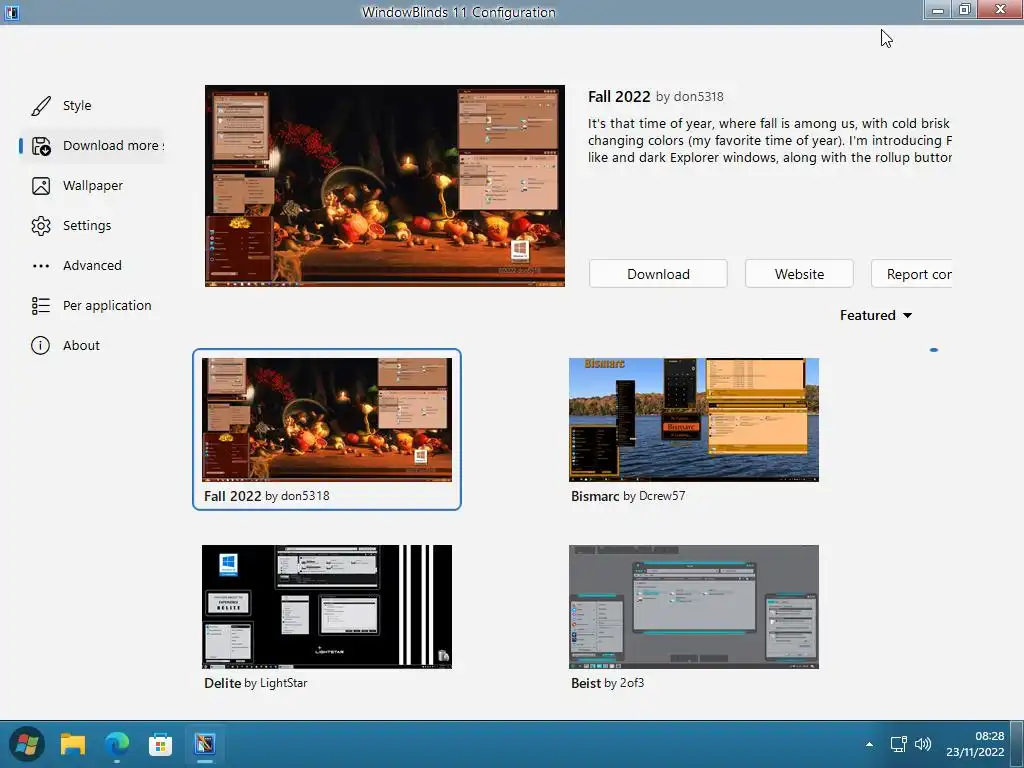
Task: Select the Beist style thumbnail
Action: pos(694,607)
